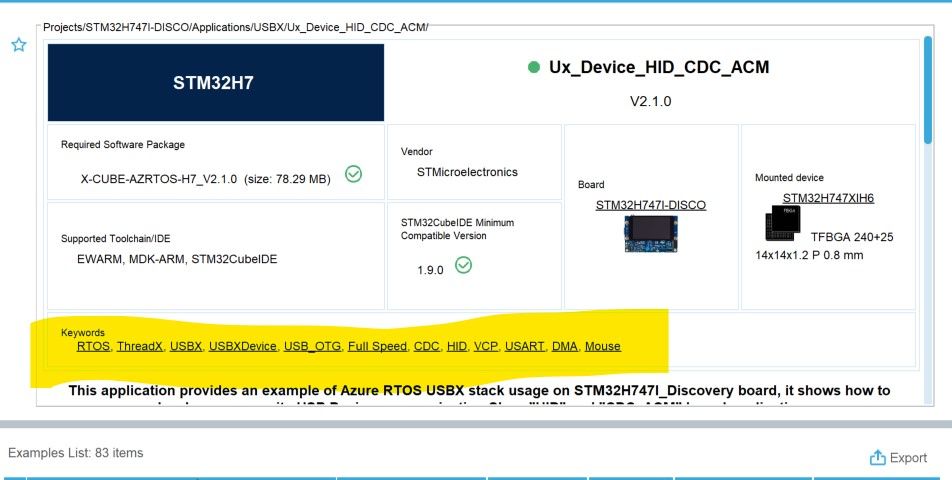Click the green check beside version 1.9.0
This screenshot has width=952, height=480.
tap(463, 265)
